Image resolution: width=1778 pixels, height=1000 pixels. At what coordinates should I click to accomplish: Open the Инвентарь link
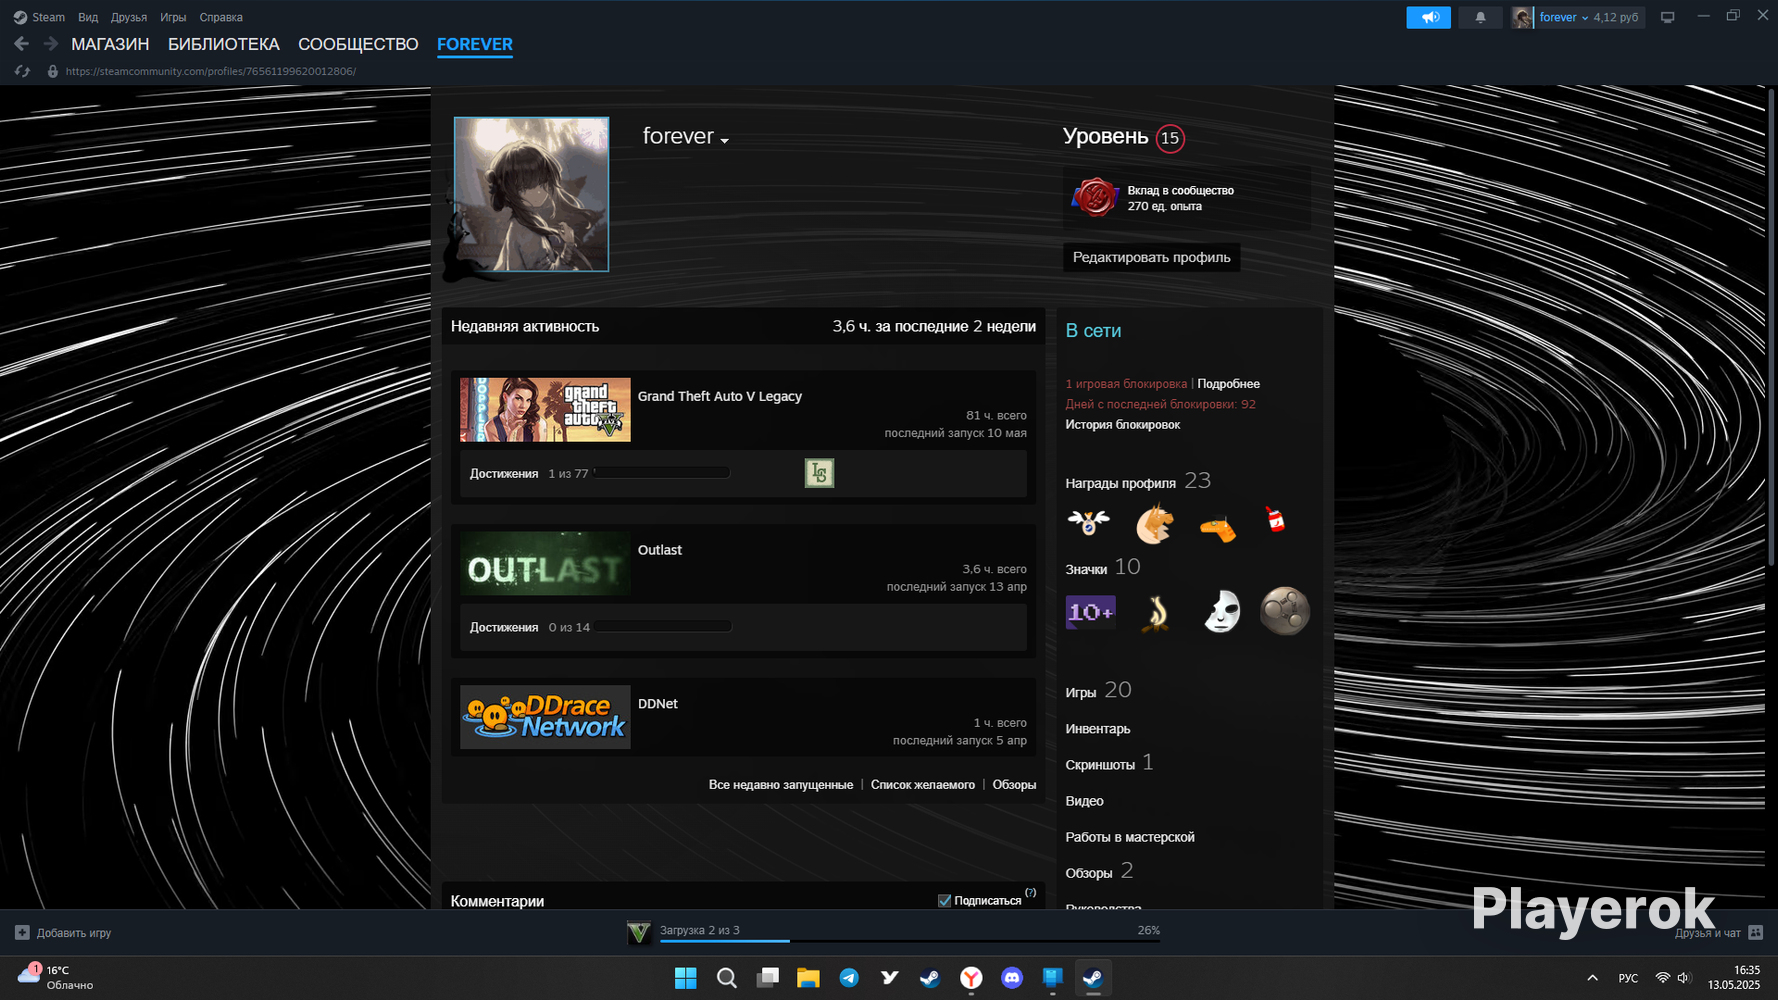coord(1098,729)
